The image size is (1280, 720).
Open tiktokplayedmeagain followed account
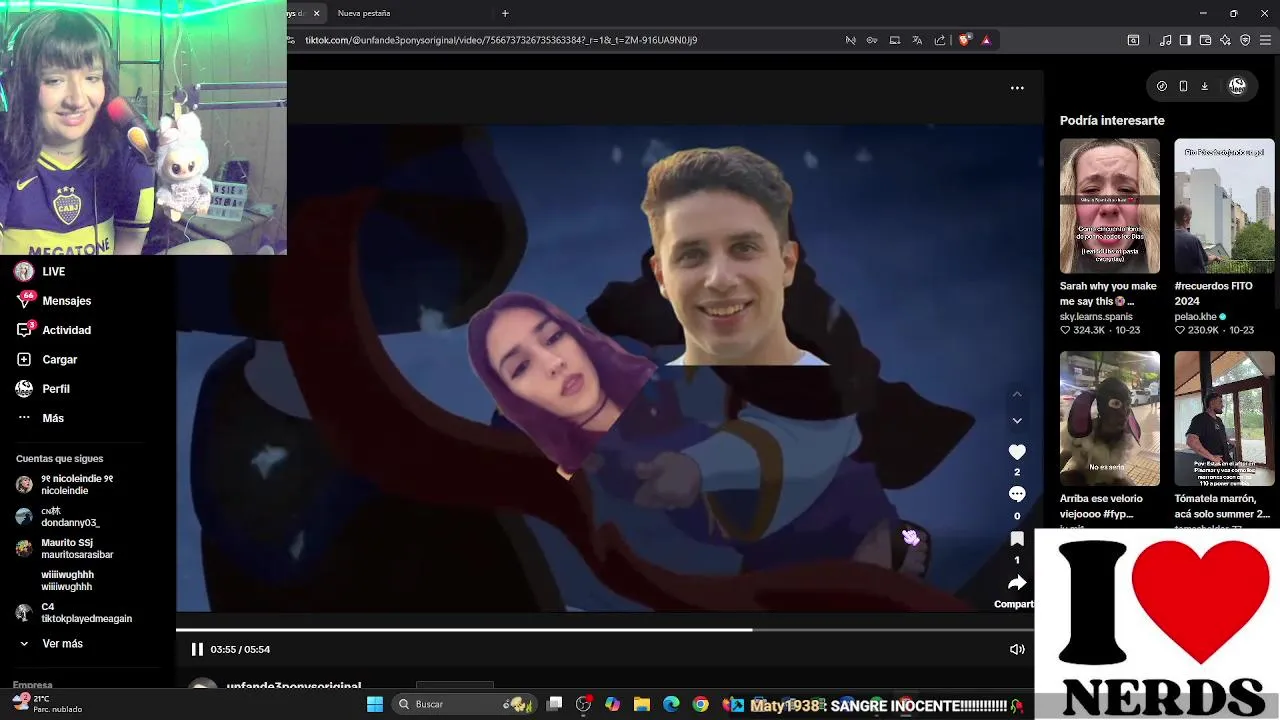tap(74, 613)
